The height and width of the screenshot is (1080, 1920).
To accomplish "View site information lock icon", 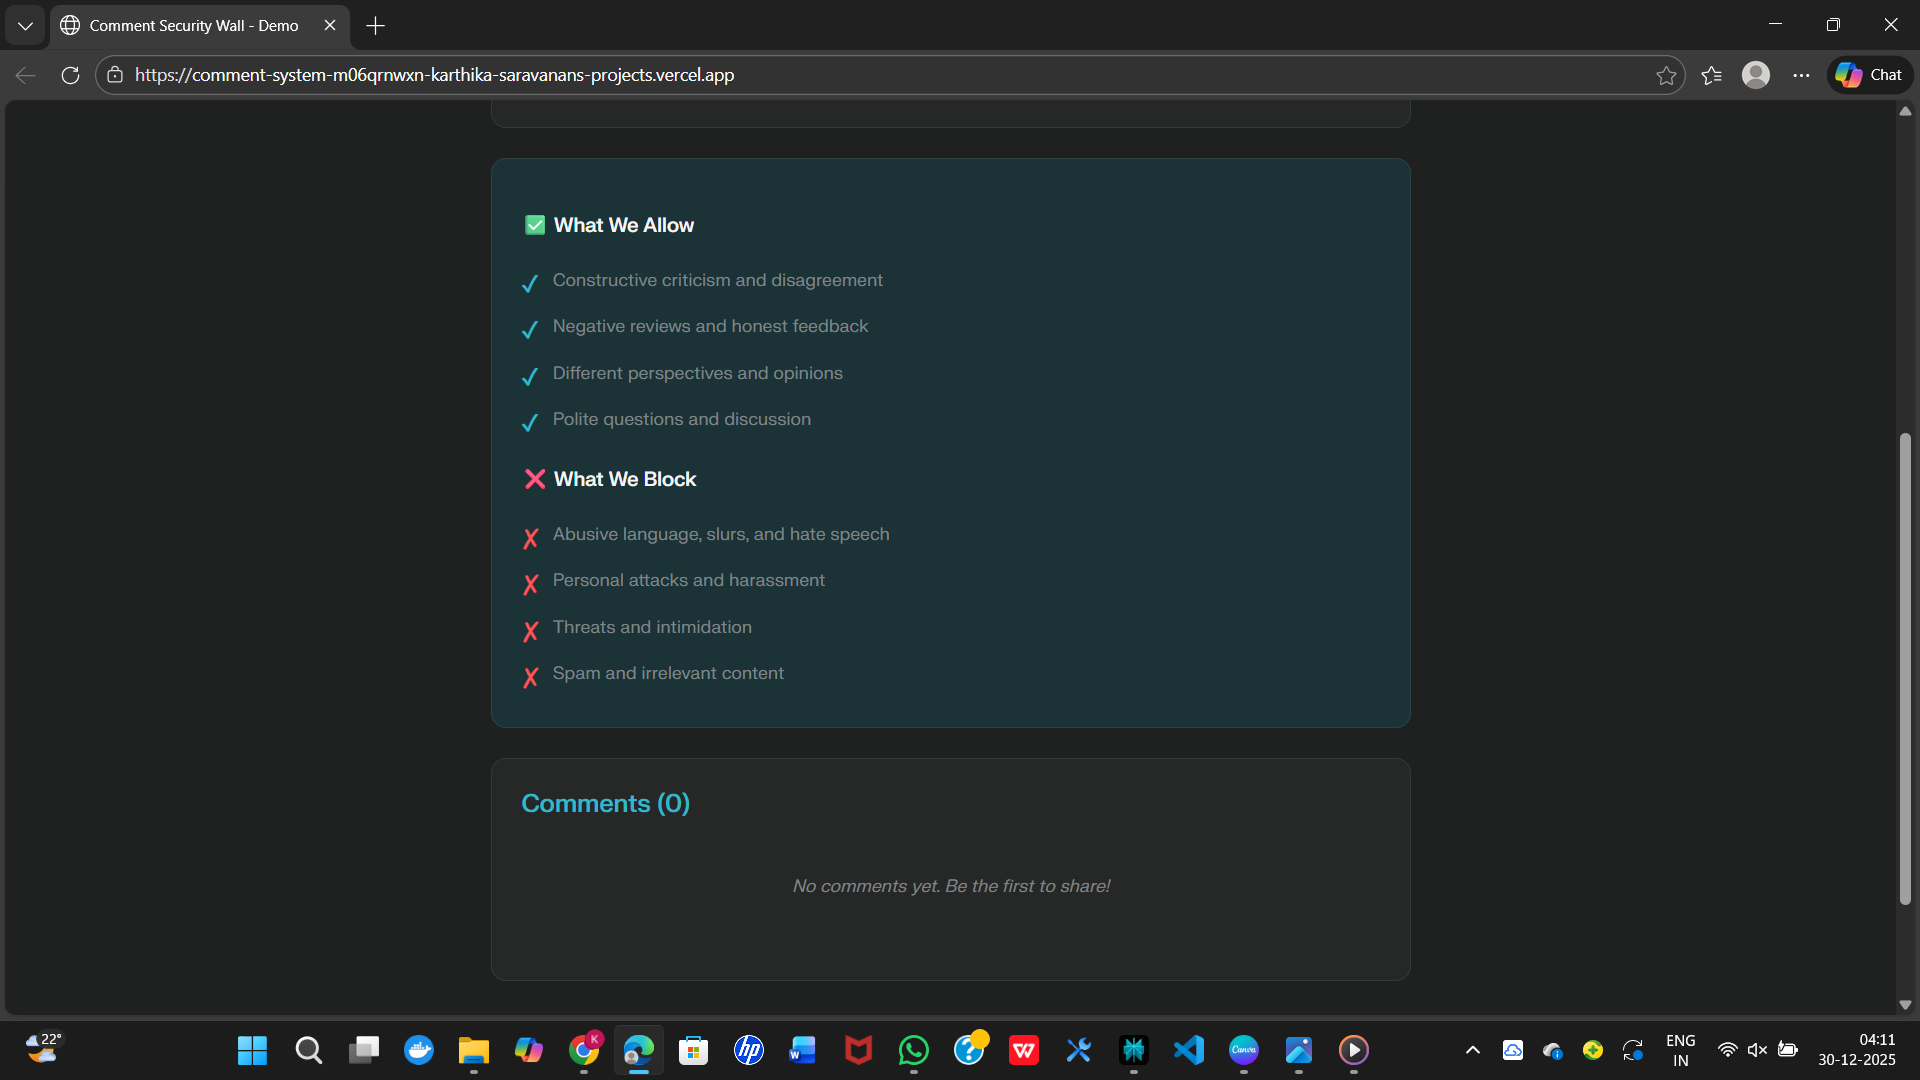I will click(x=115, y=75).
